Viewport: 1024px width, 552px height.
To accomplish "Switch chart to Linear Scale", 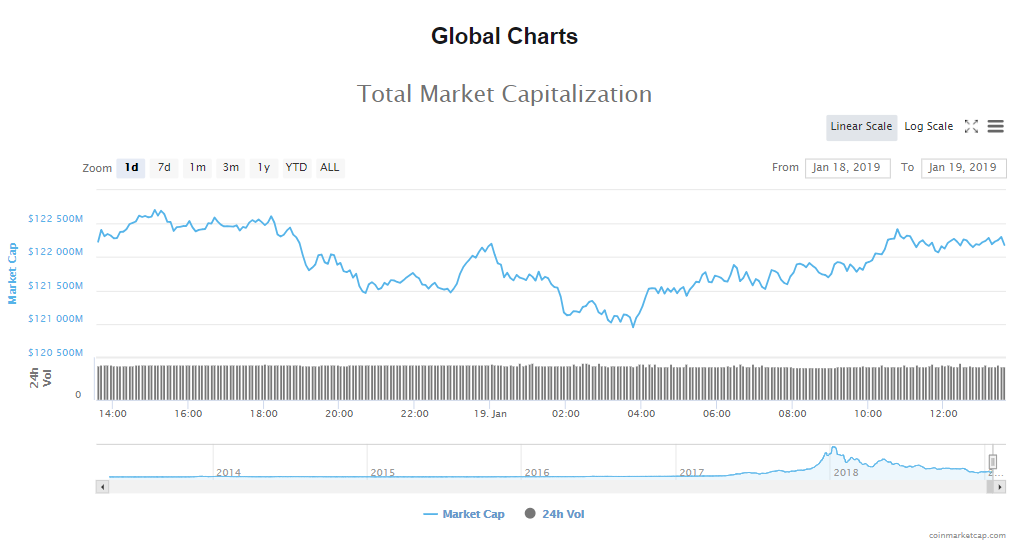I will 861,127.
